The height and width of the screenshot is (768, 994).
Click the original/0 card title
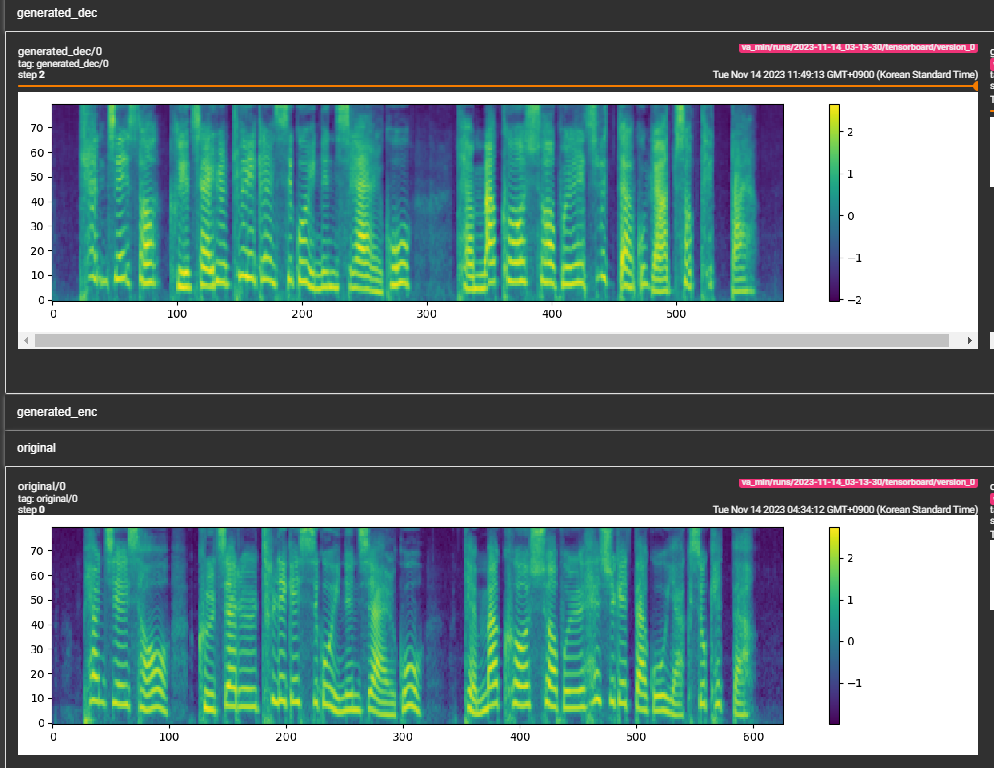(41, 486)
